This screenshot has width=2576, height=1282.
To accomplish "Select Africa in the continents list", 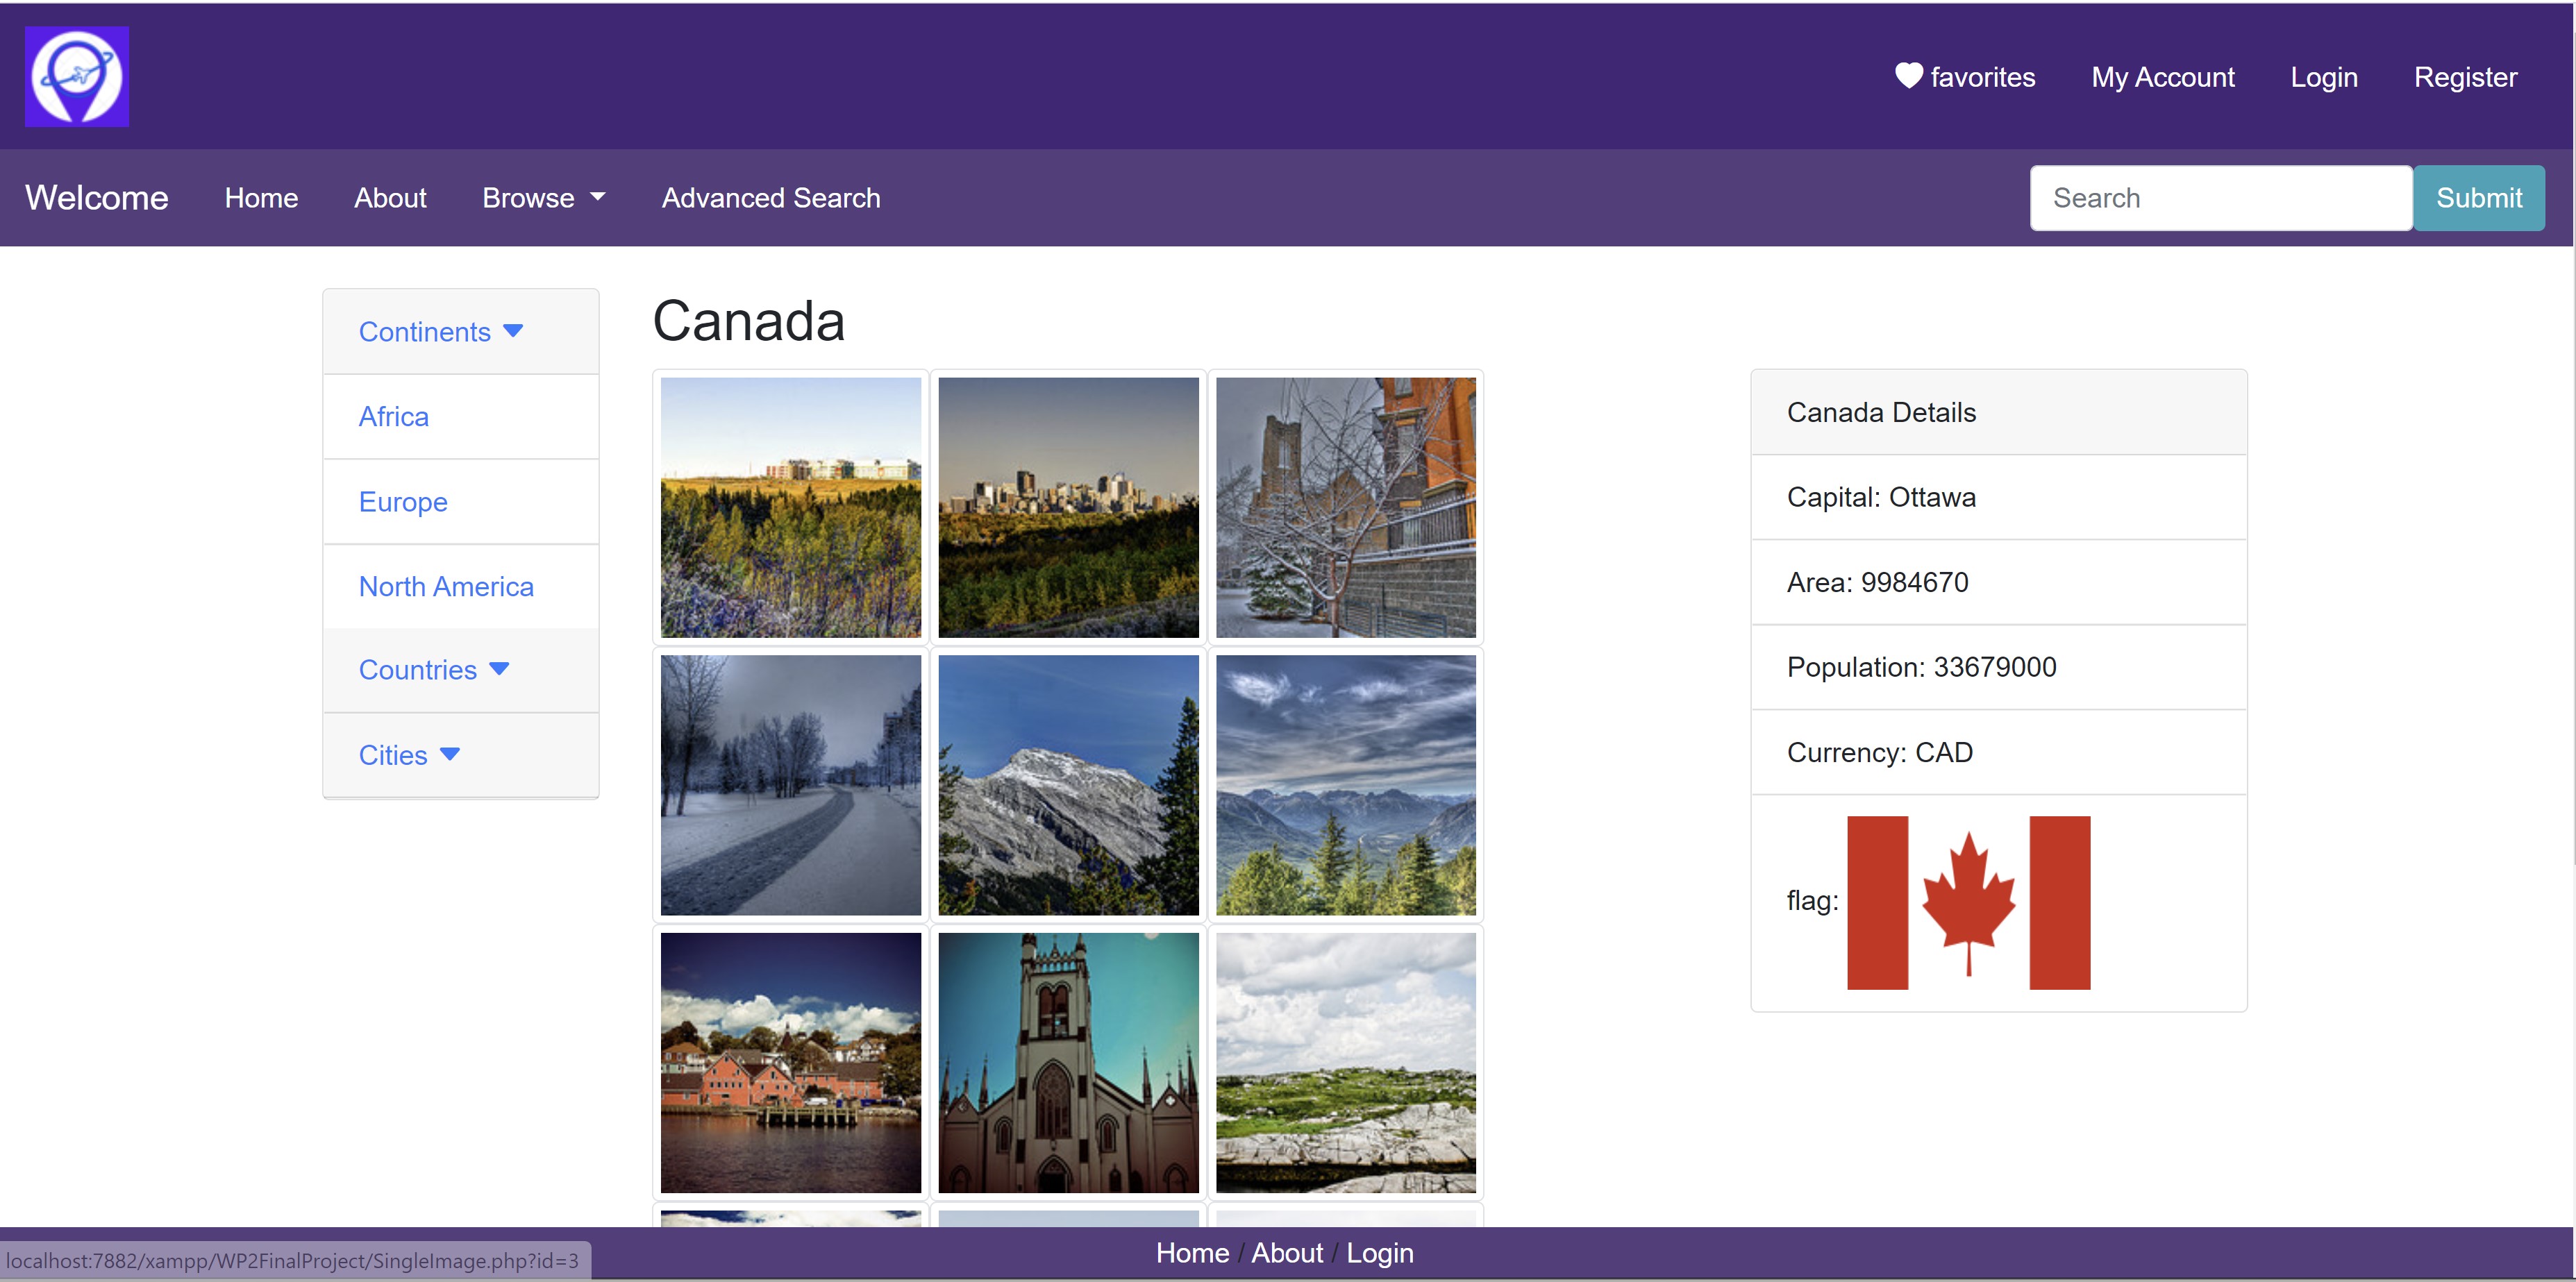I will (x=461, y=417).
